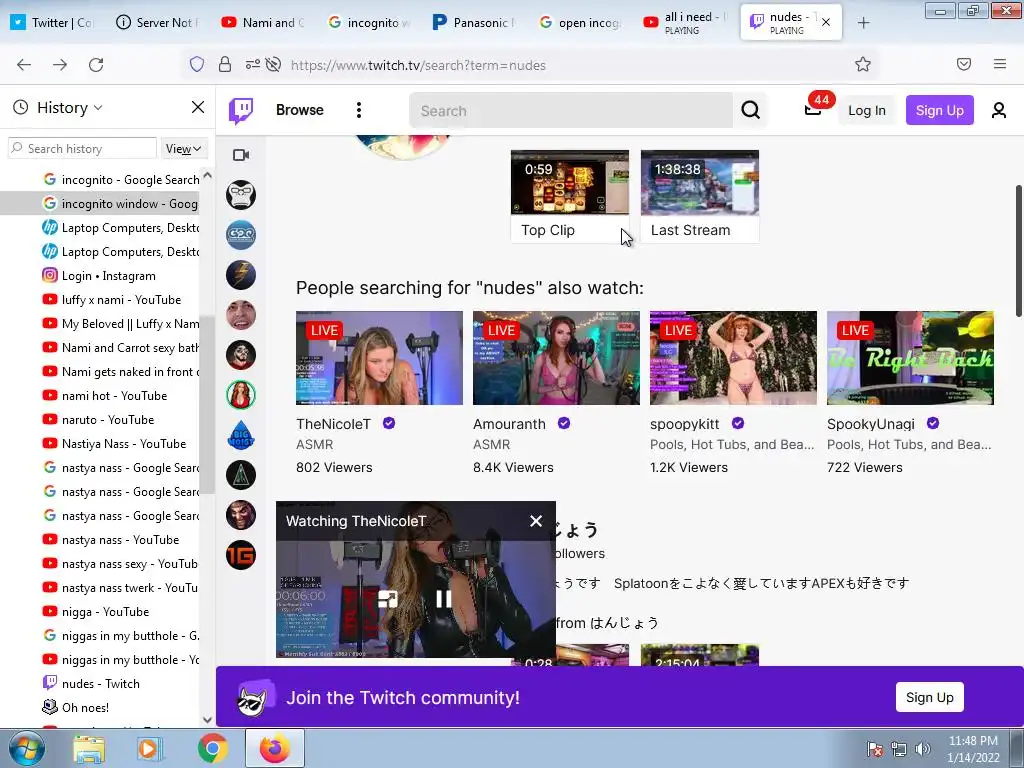
Task: Click the camera icon atop the channels sidebar
Action: (x=241, y=155)
